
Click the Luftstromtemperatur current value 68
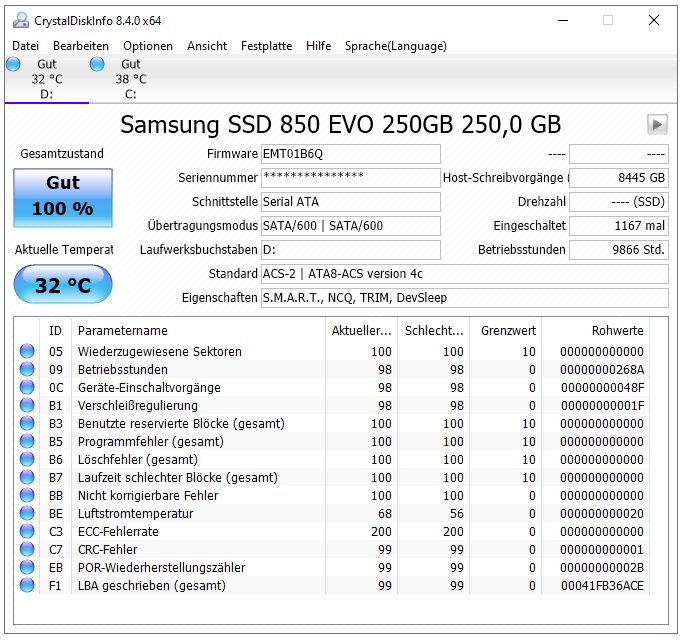[x=384, y=514]
